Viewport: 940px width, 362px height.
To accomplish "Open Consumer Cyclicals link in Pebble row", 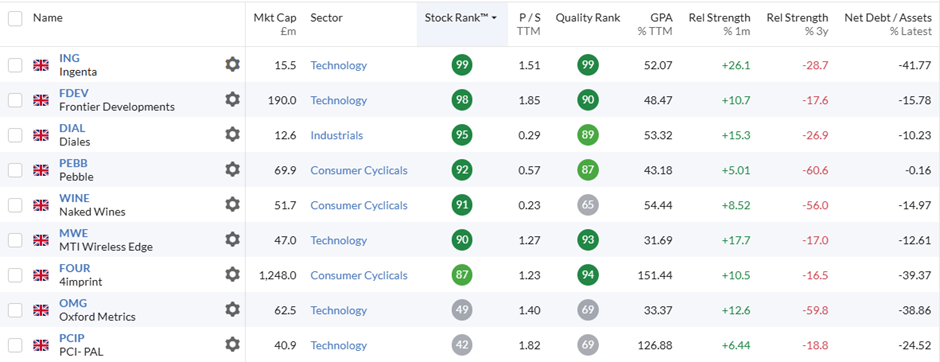I will pyautogui.click(x=358, y=170).
